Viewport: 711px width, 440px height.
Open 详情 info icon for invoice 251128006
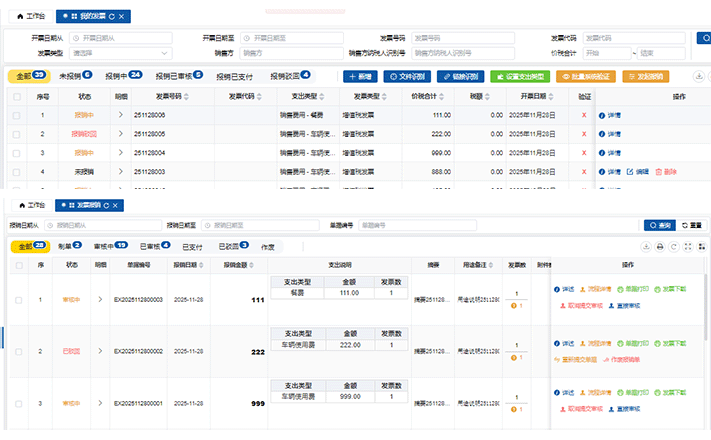(x=603, y=115)
